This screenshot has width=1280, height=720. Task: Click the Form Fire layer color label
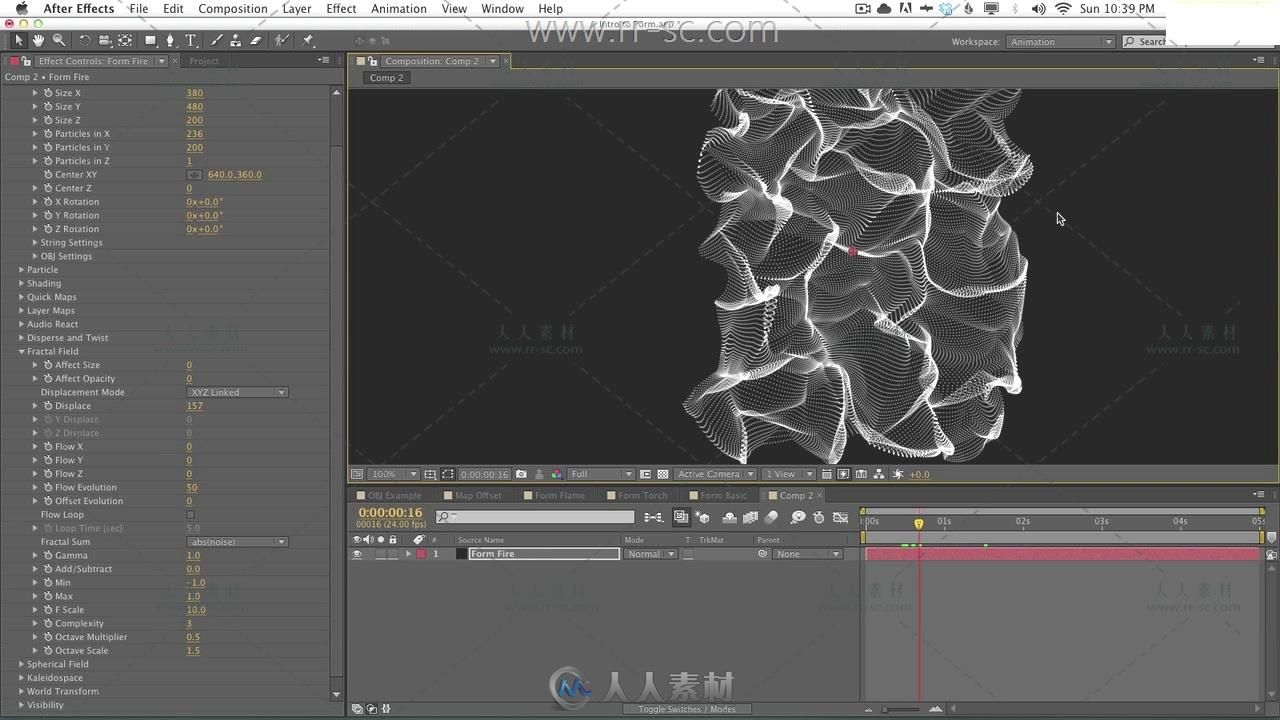(x=421, y=554)
